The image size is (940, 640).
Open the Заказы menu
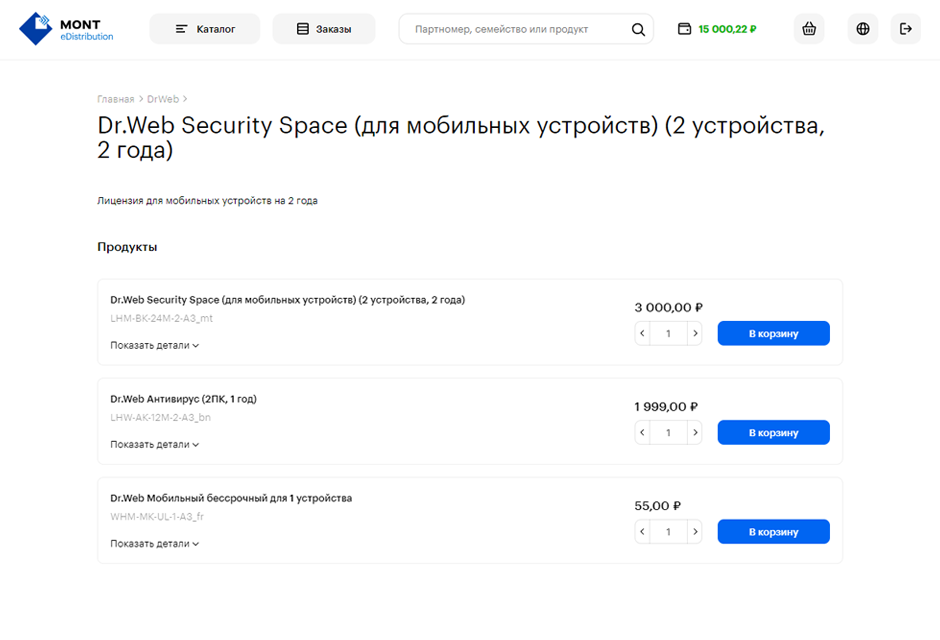(x=324, y=29)
